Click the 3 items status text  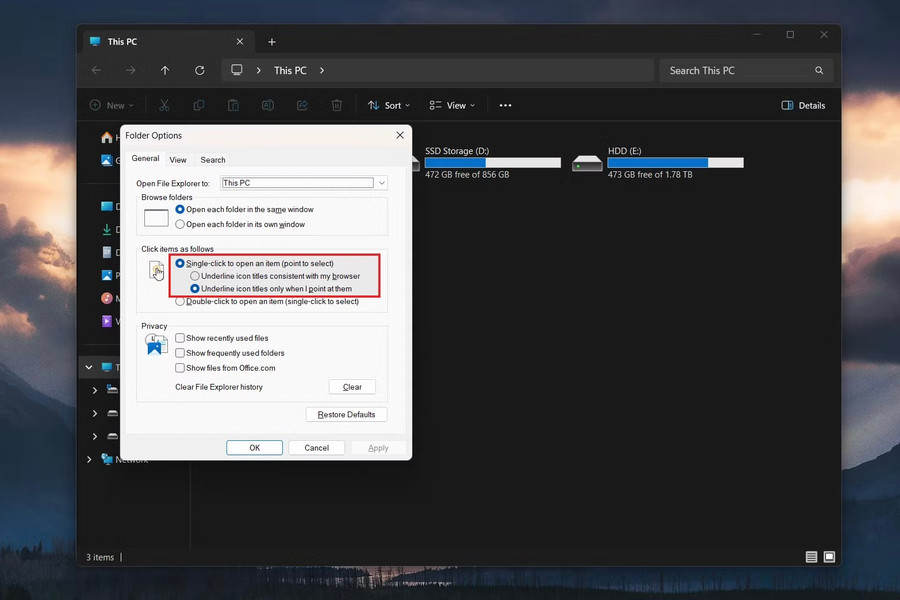tap(100, 558)
